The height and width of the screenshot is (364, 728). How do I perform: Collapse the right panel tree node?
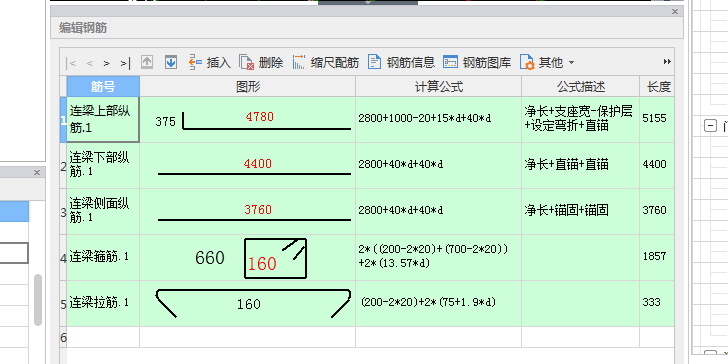point(710,125)
